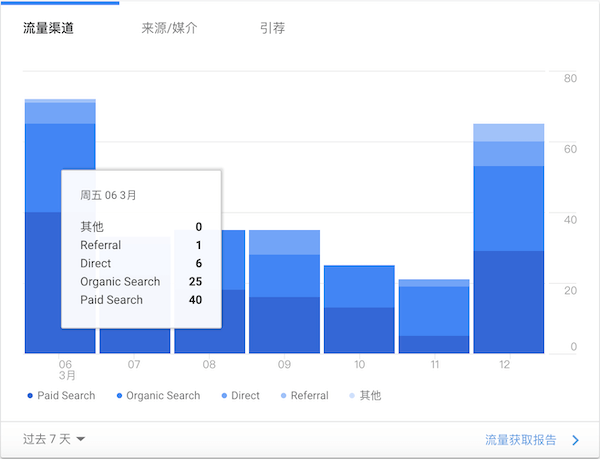Click the y-axis value 20

coord(570,290)
